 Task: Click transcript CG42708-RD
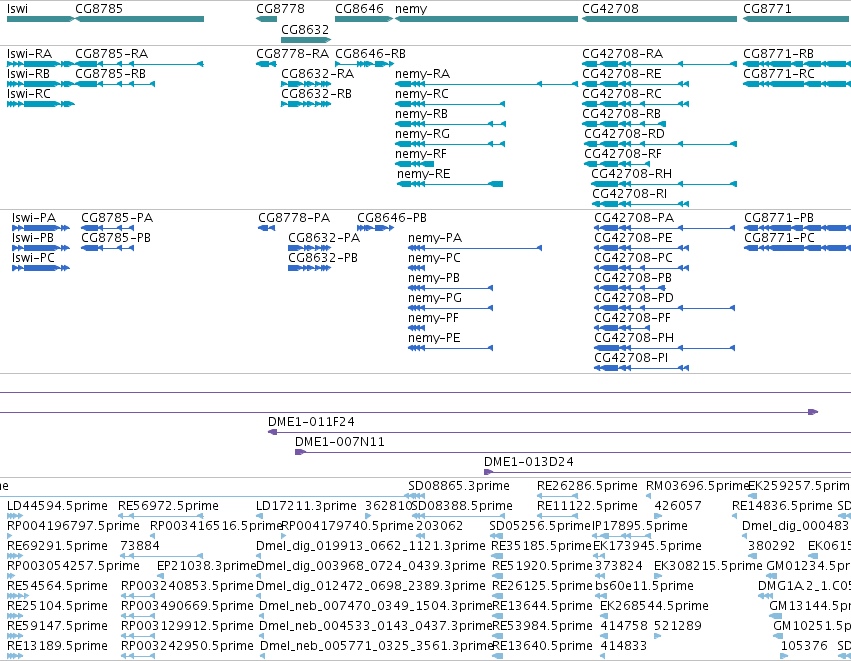click(x=661, y=144)
